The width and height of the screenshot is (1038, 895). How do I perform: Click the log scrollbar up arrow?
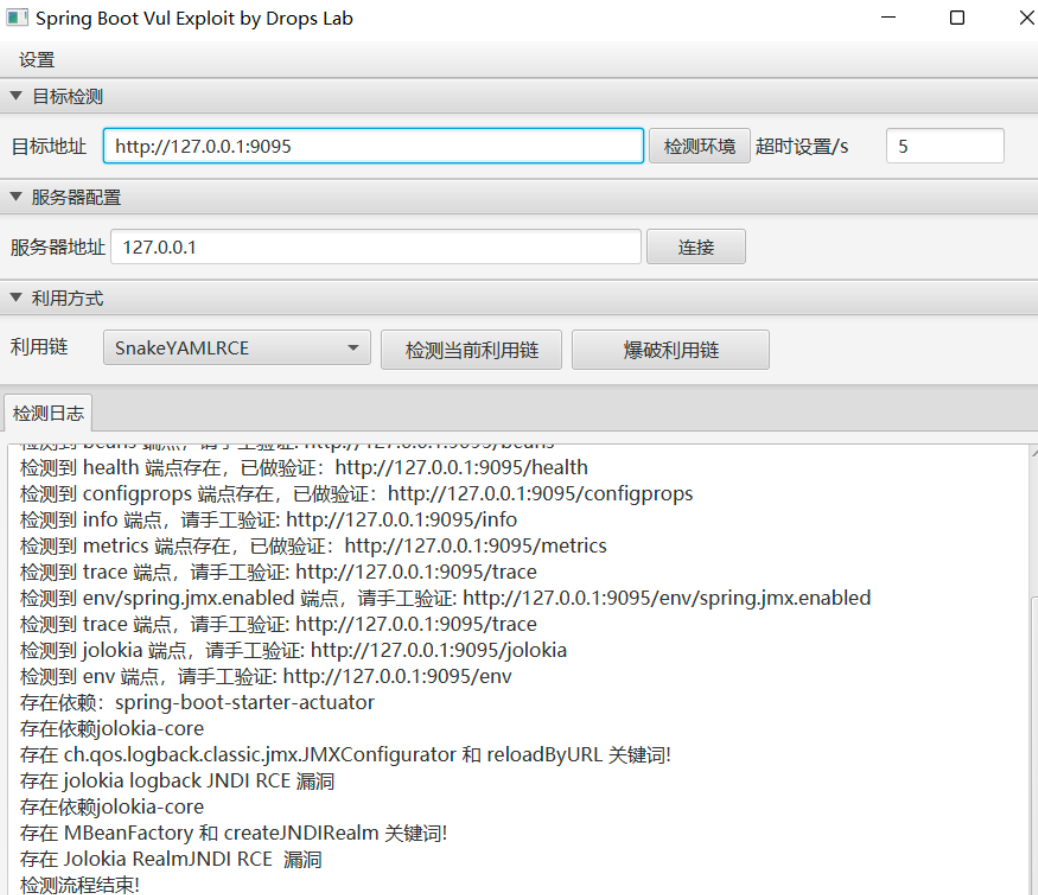(x=1034, y=453)
